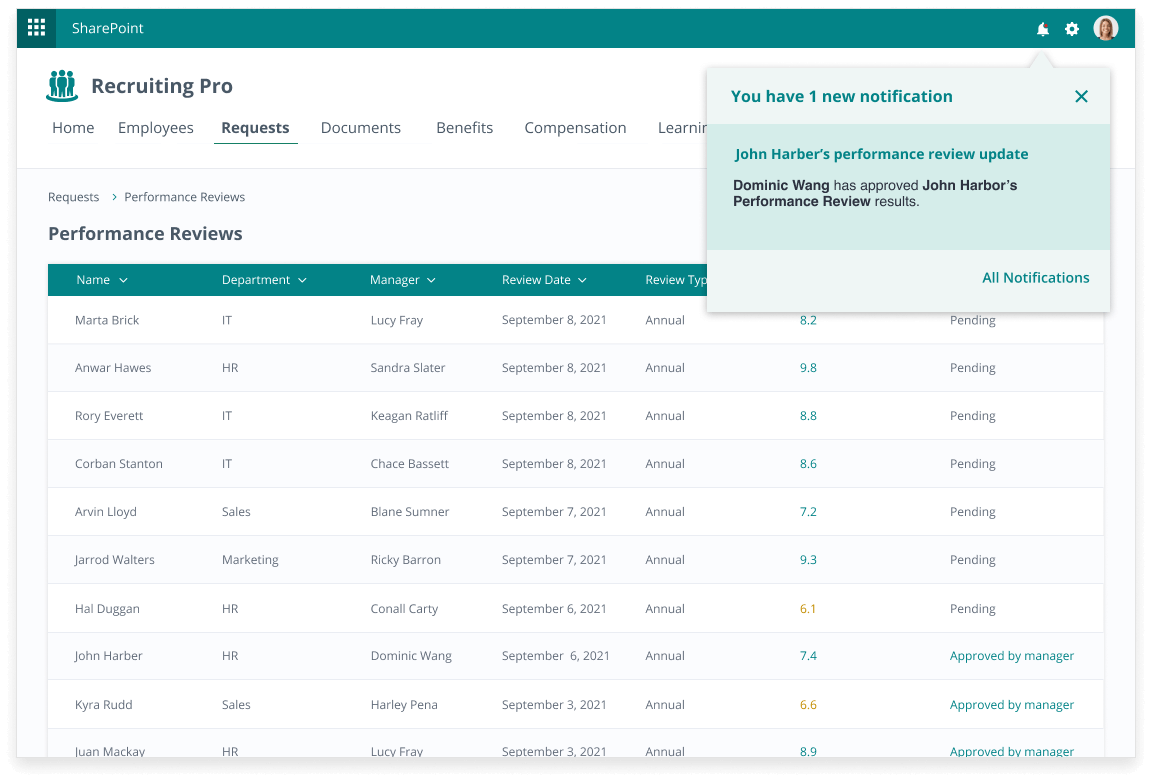The height and width of the screenshot is (782, 1152).
Task: Click the All Notifications link
Action: pos(1035,278)
